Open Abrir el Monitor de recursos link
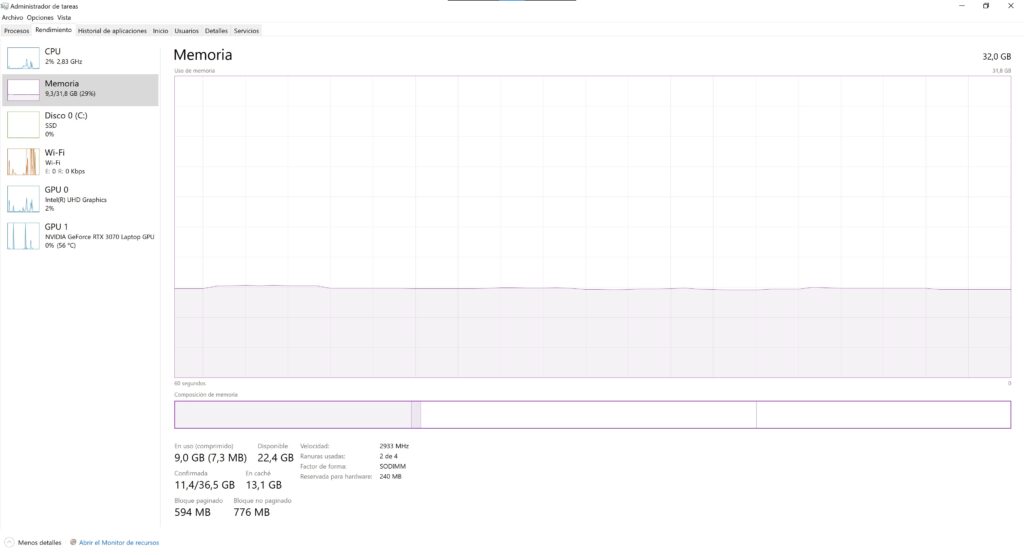The height and width of the screenshot is (555, 1024). point(119,543)
